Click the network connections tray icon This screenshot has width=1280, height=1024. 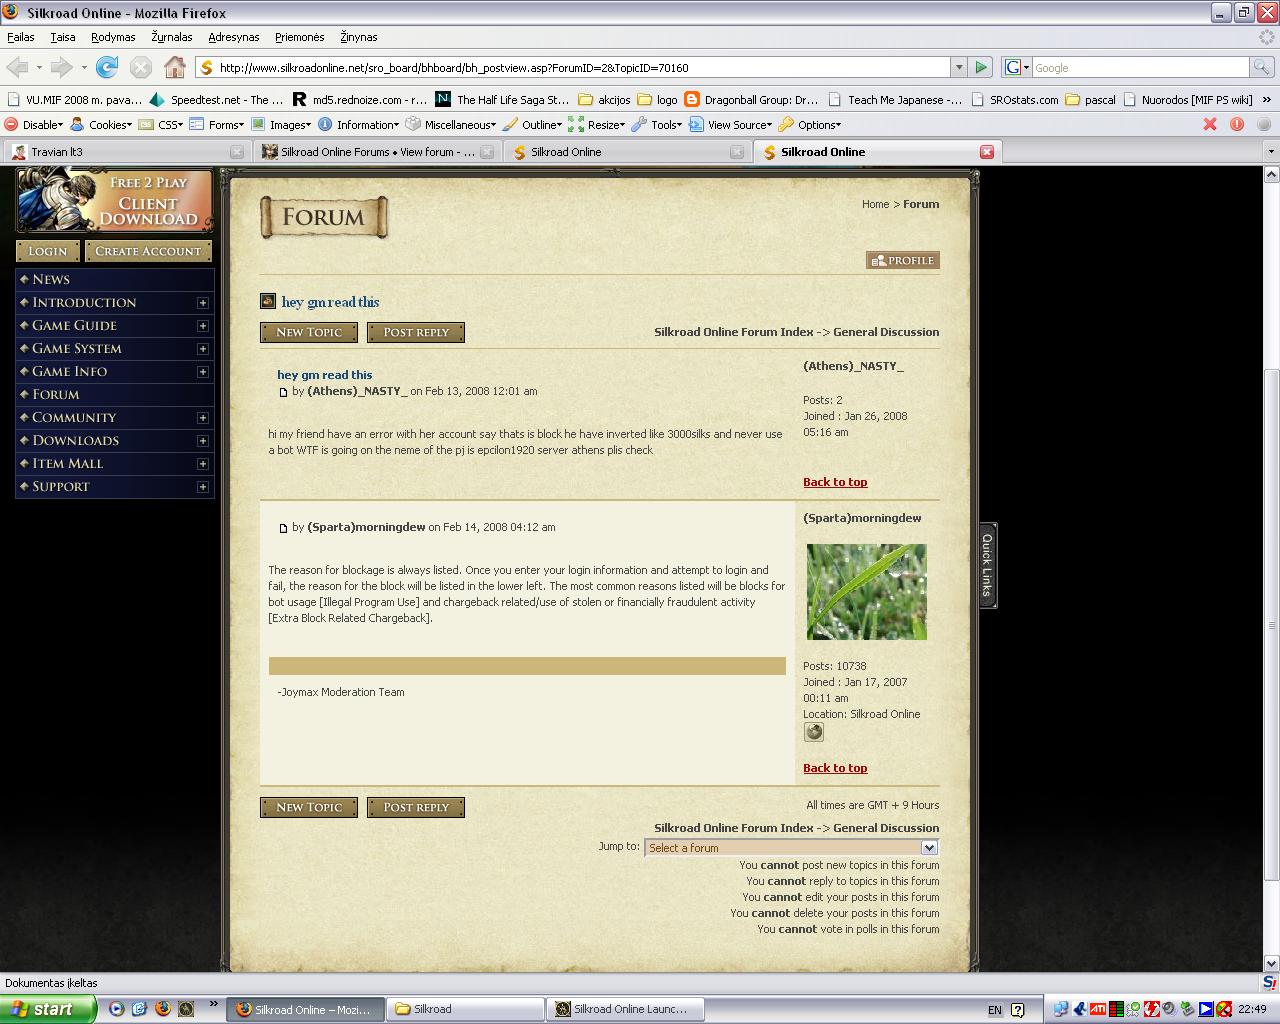(1061, 1009)
